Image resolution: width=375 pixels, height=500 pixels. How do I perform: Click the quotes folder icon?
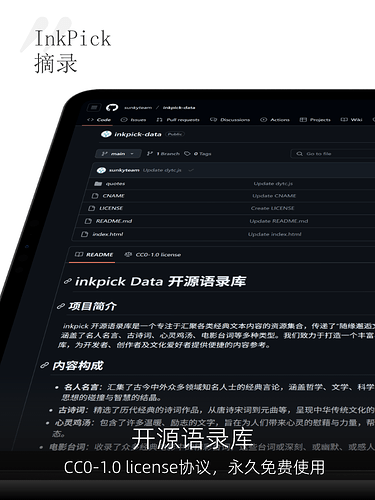click(98, 184)
